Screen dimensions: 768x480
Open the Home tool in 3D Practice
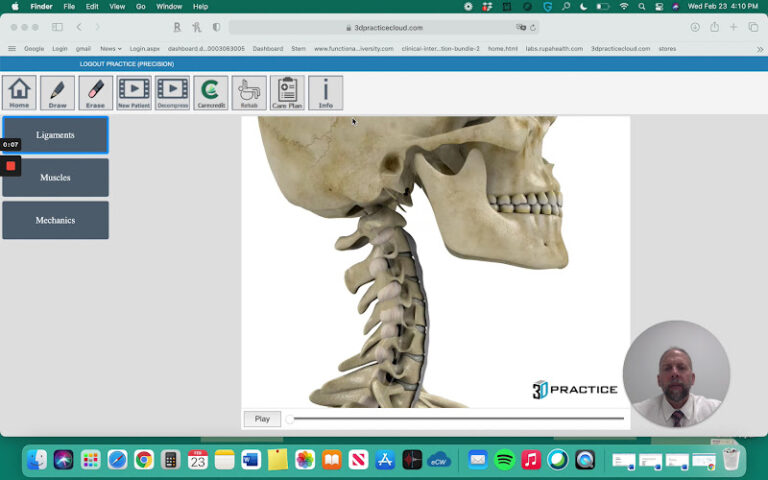coord(19,93)
